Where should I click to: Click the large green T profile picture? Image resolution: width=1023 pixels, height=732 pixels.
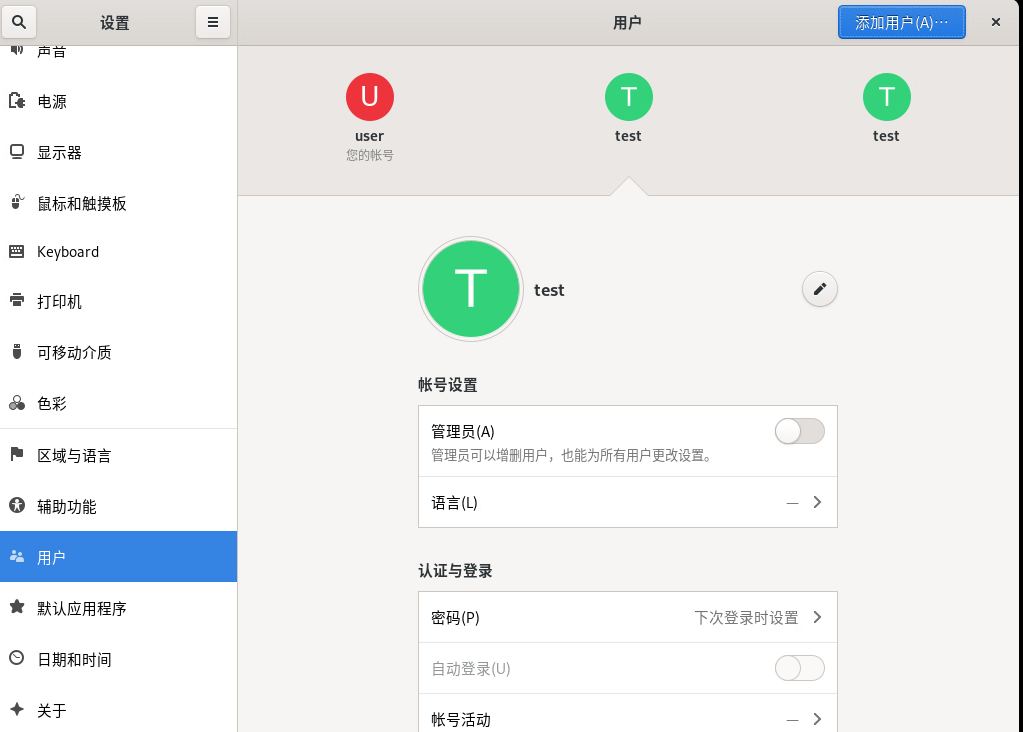[x=471, y=289]
